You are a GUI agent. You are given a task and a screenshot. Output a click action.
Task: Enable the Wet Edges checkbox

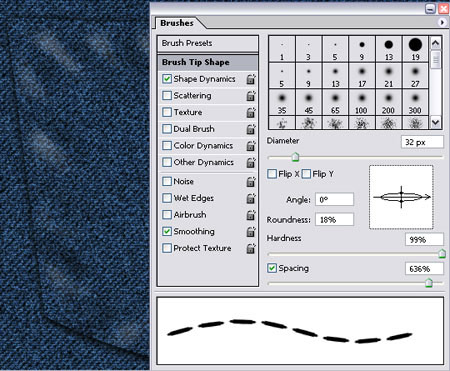coord(167,198)
